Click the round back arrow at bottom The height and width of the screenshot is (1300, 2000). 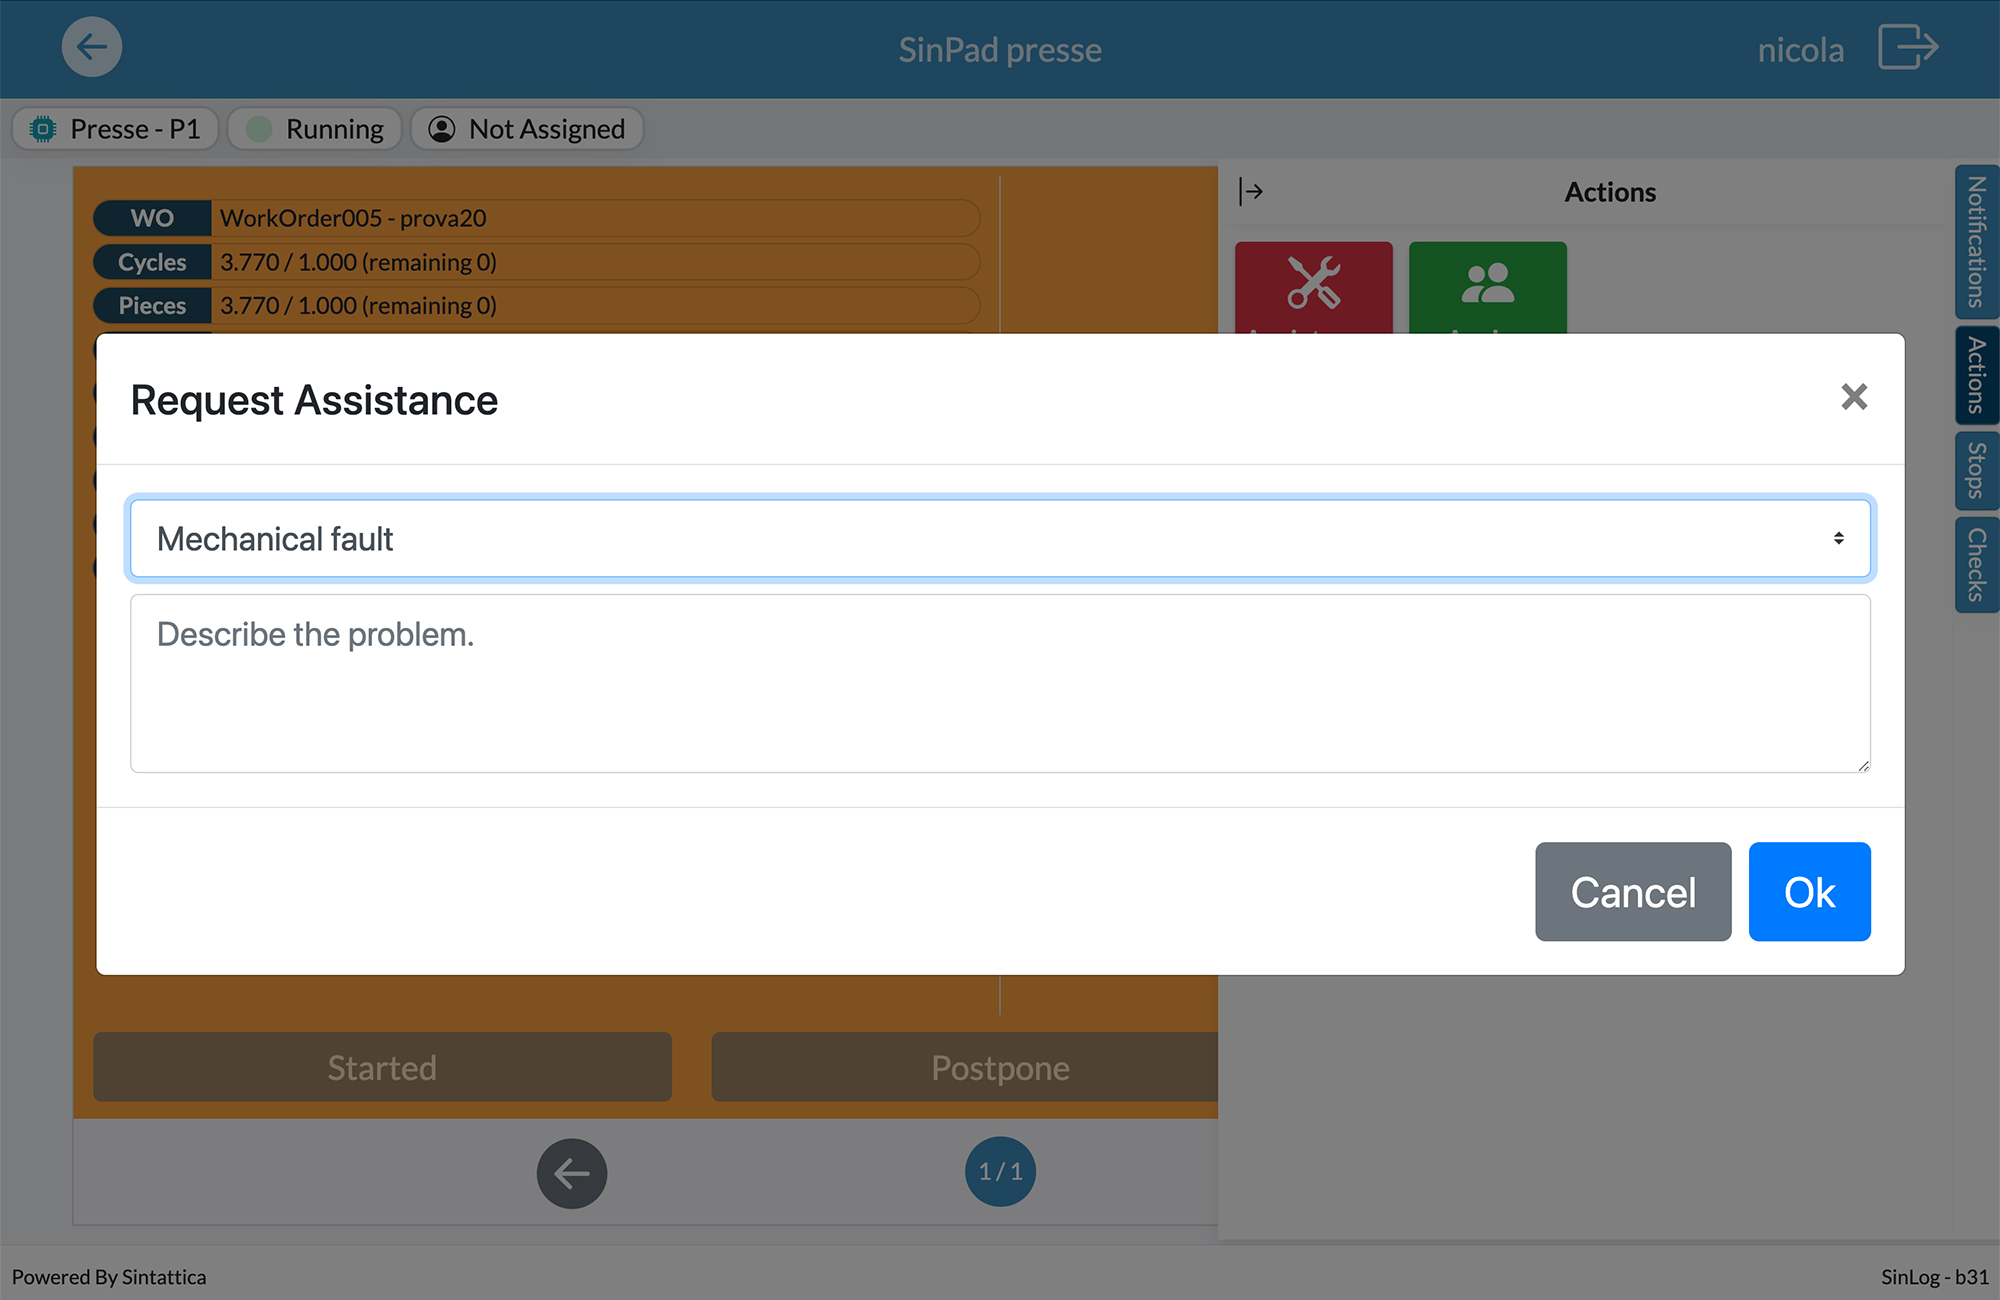(572, 1173)
